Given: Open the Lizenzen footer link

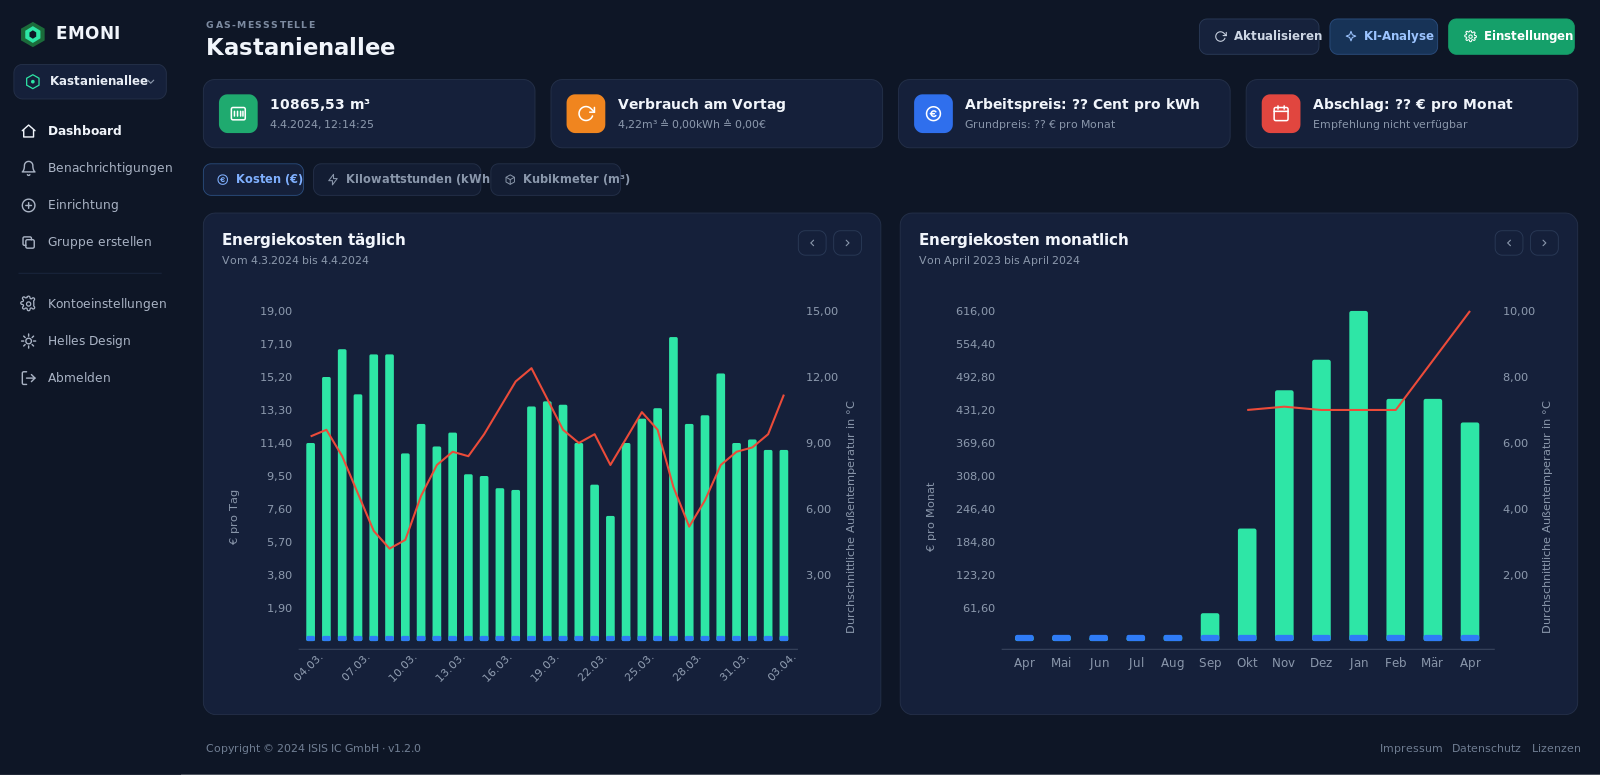Looking at the screenshot, I should [x=1556, y=749].
